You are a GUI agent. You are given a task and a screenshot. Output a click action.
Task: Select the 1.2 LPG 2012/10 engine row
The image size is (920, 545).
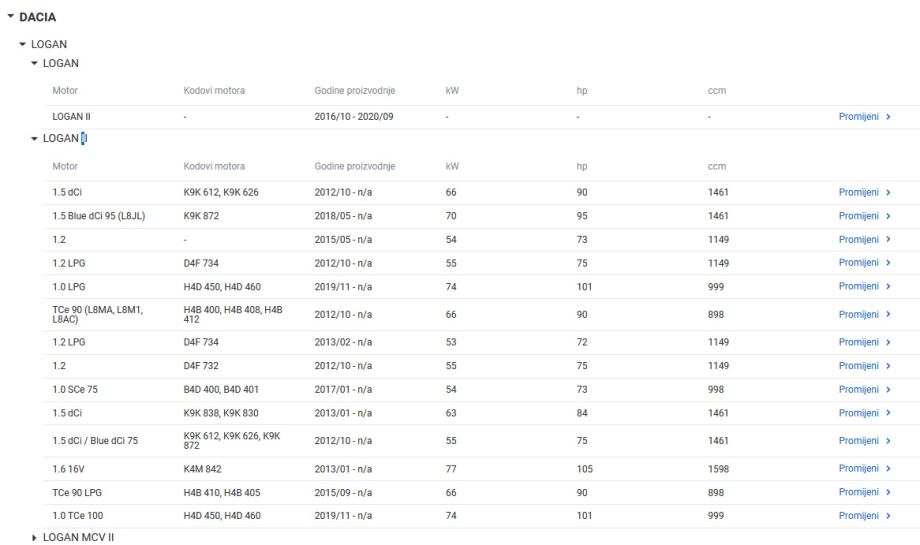[x=300, y=263]
